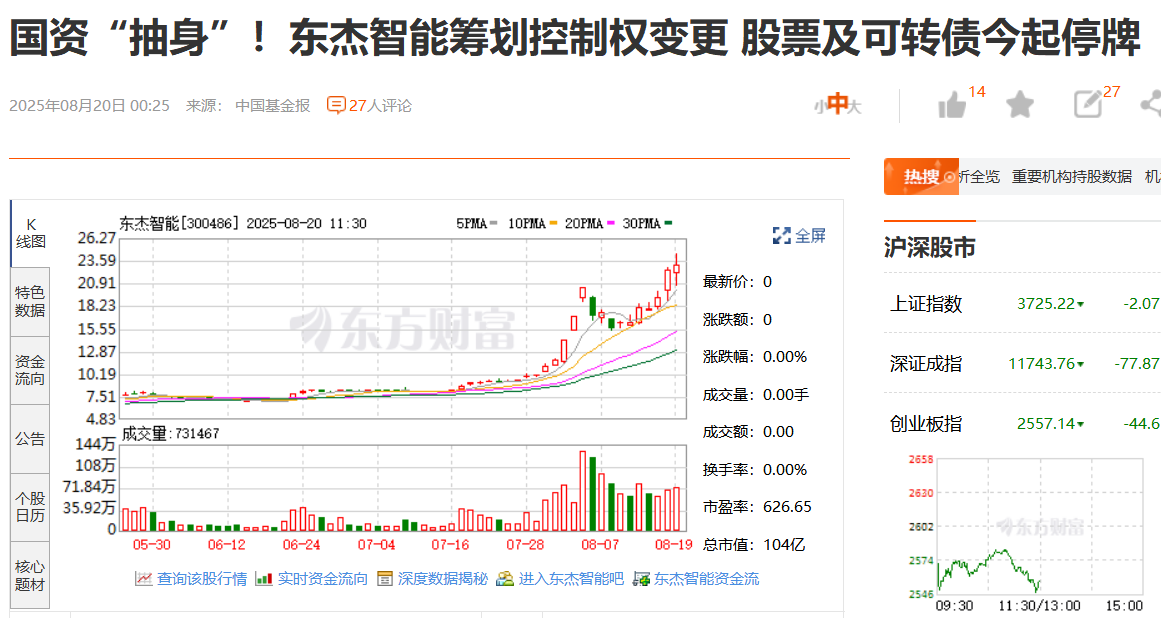Open 创业板指 index link
The width and height of the screenshot is (1161, 618).
coord(926,423)
